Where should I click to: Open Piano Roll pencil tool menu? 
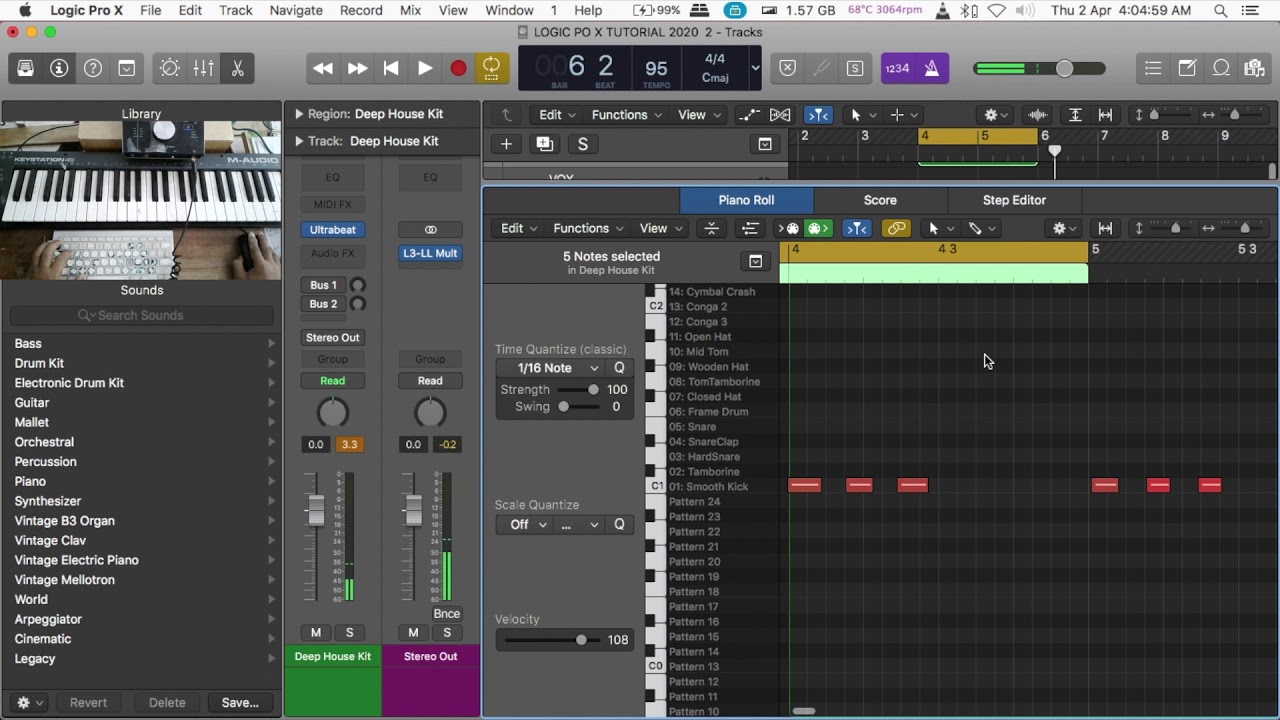(982, 229)
